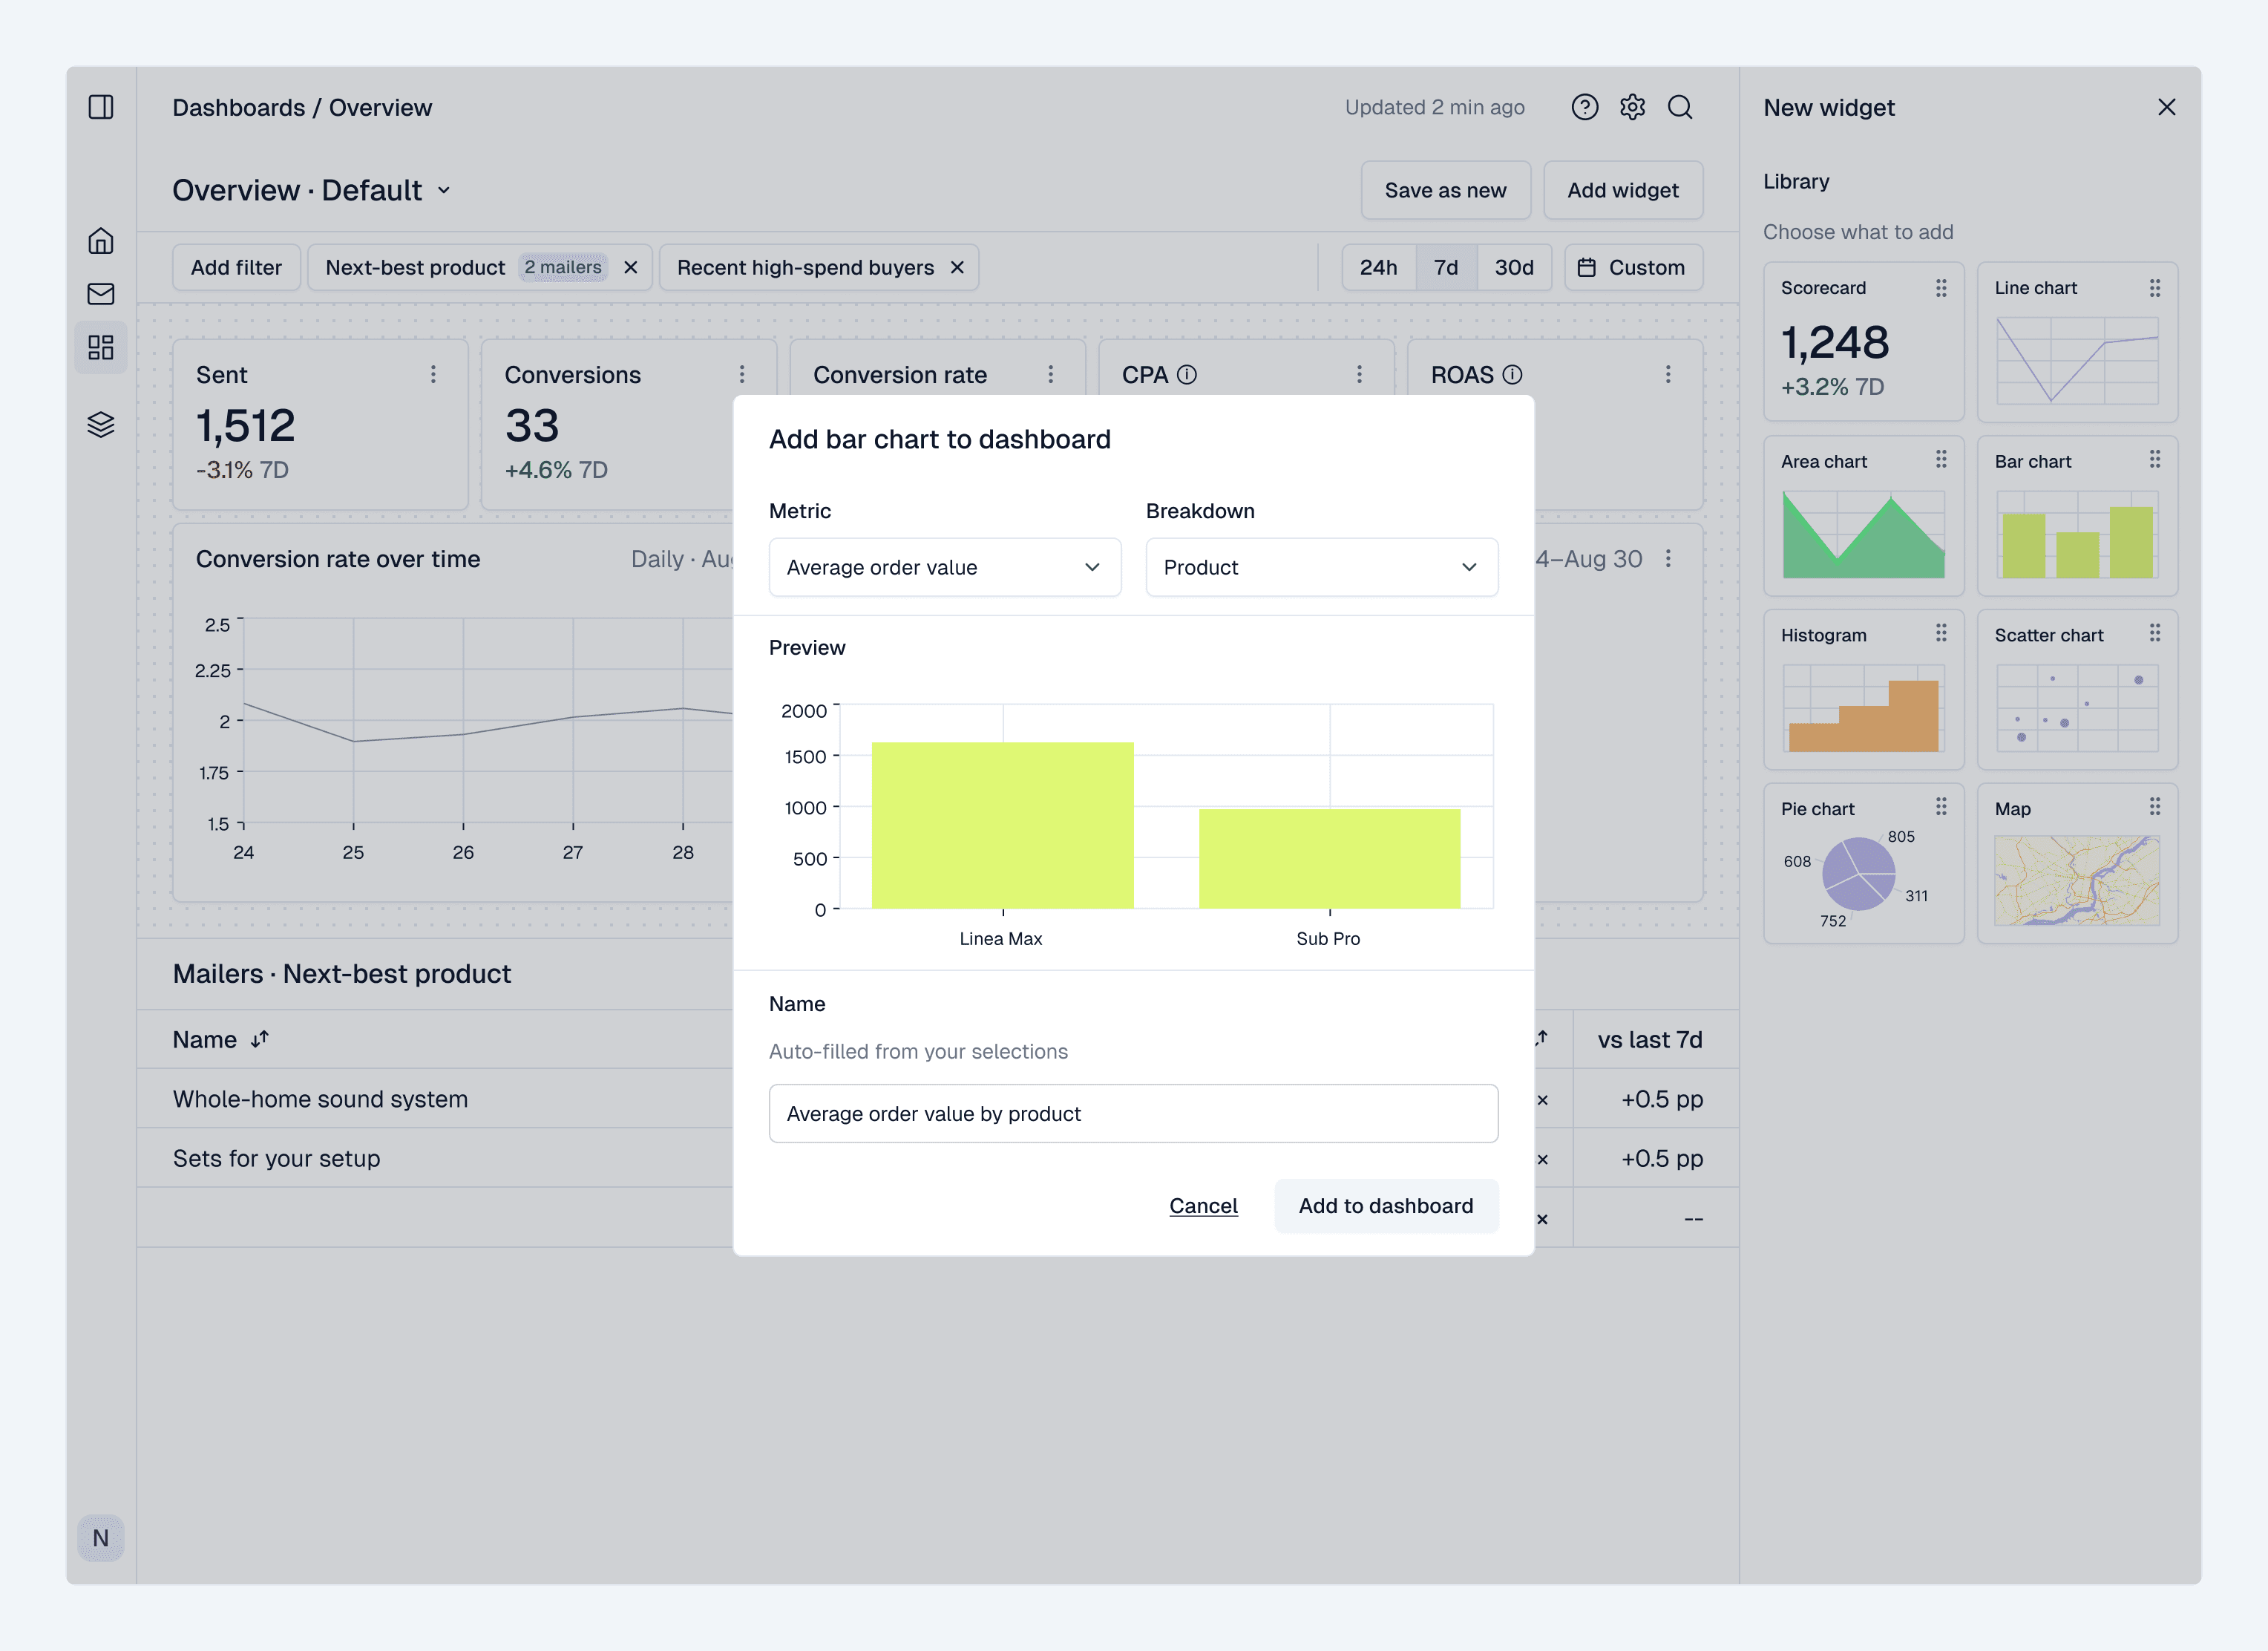Open the Conversions card options menu
The height and width of the screenshot is (1651, 2268).
[742, 374]
